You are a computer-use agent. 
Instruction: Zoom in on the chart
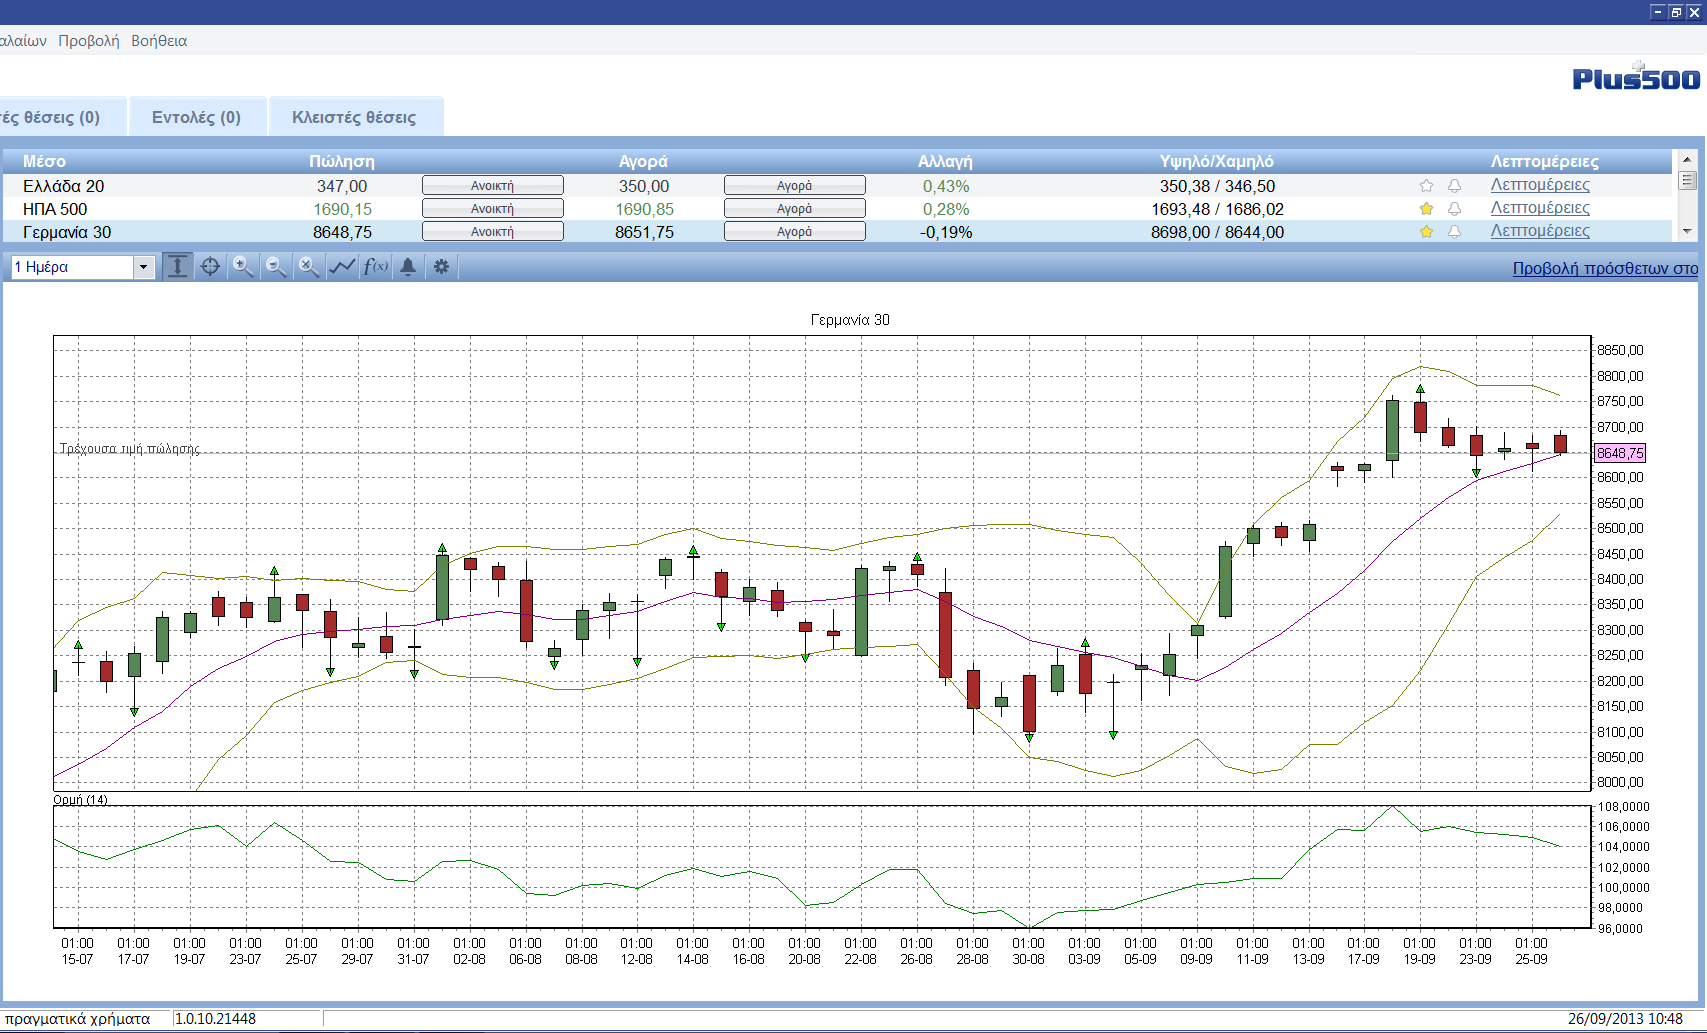pos(243,266)
